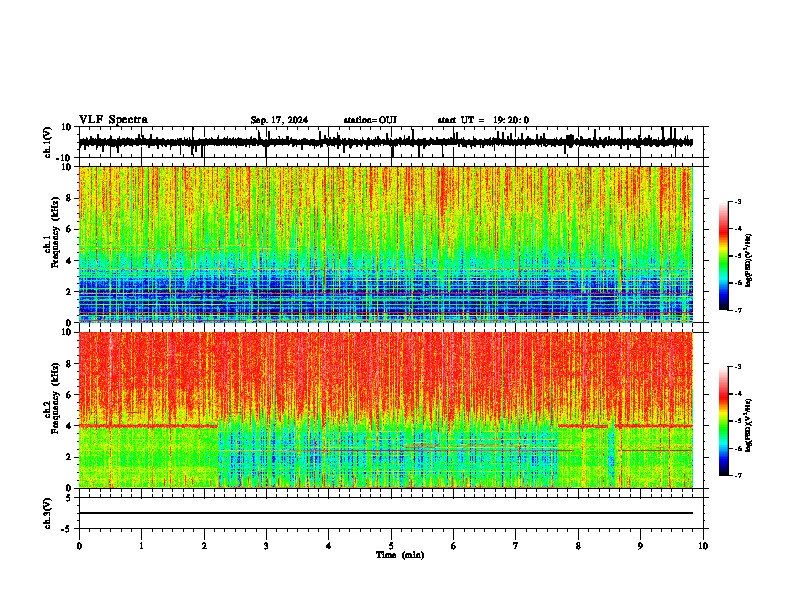Click time axis tick label "2"
Image resolution: width=792 pixels, height=612 pixels.
click(x=204, y=546)
